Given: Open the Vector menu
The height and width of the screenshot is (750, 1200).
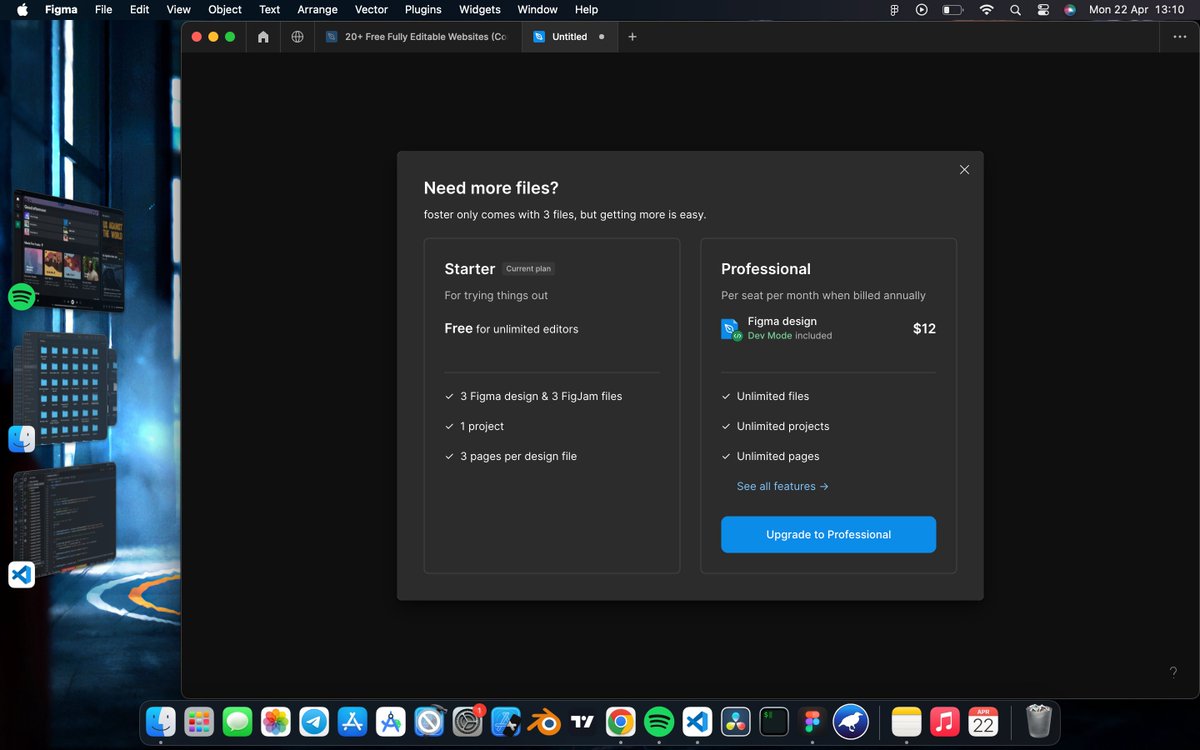Looking at the screenshot, I should click(x=371, y=10).
